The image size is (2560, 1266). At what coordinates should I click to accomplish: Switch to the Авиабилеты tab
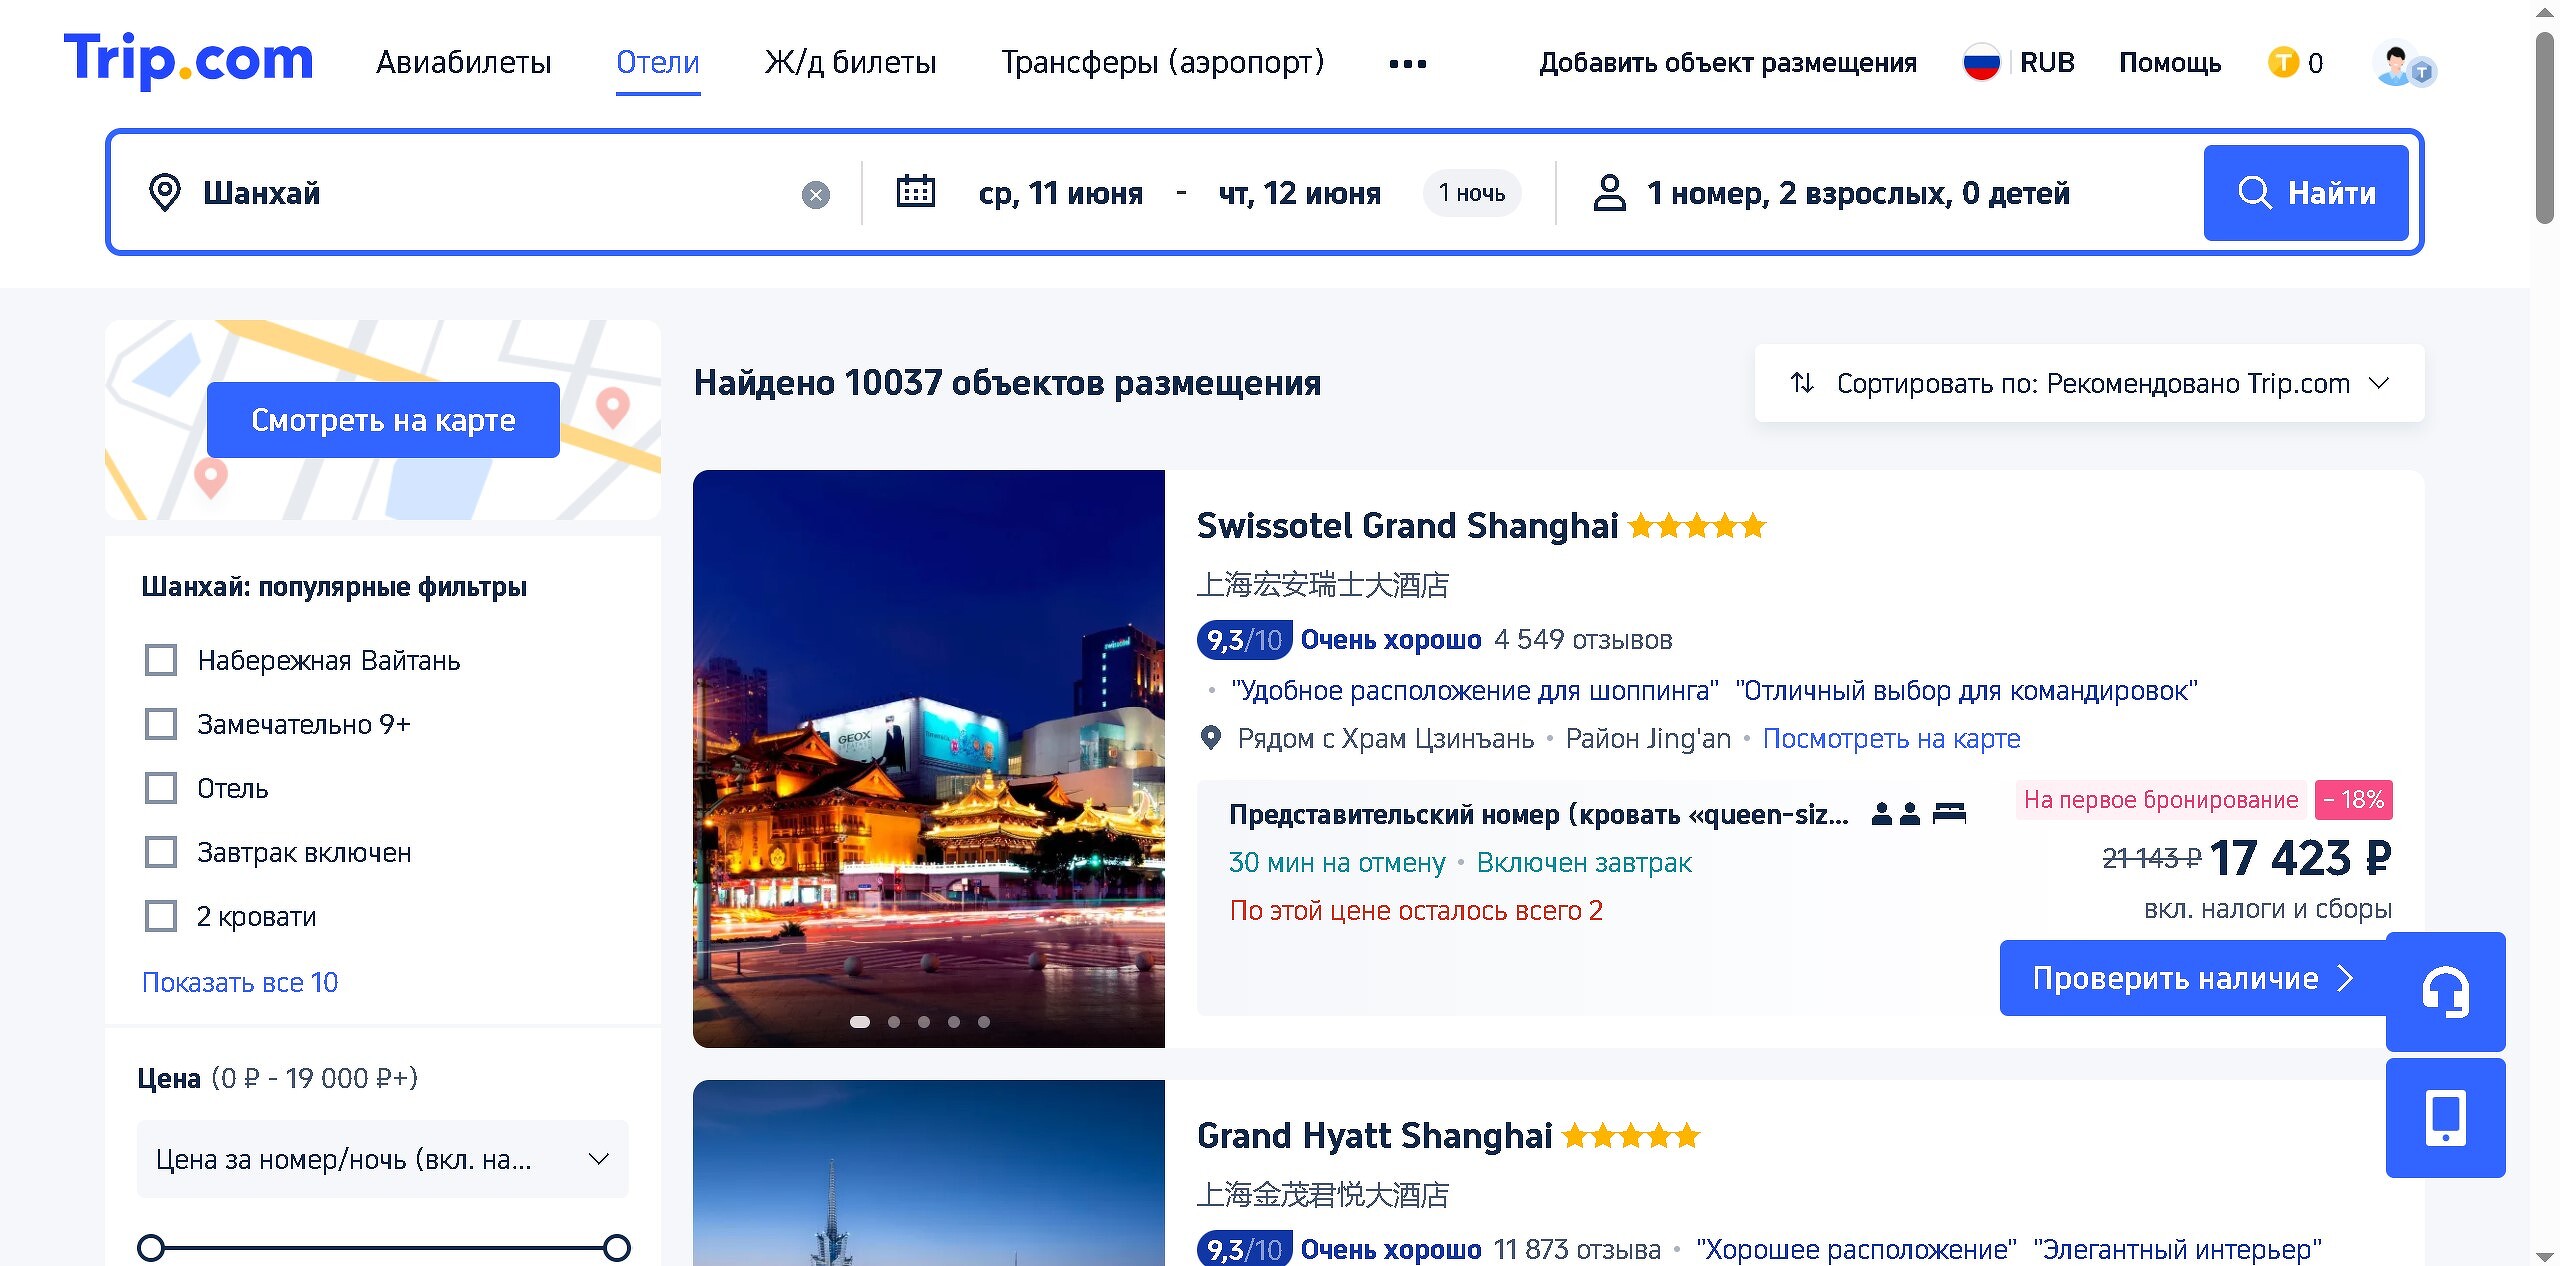tap(463, 63)
